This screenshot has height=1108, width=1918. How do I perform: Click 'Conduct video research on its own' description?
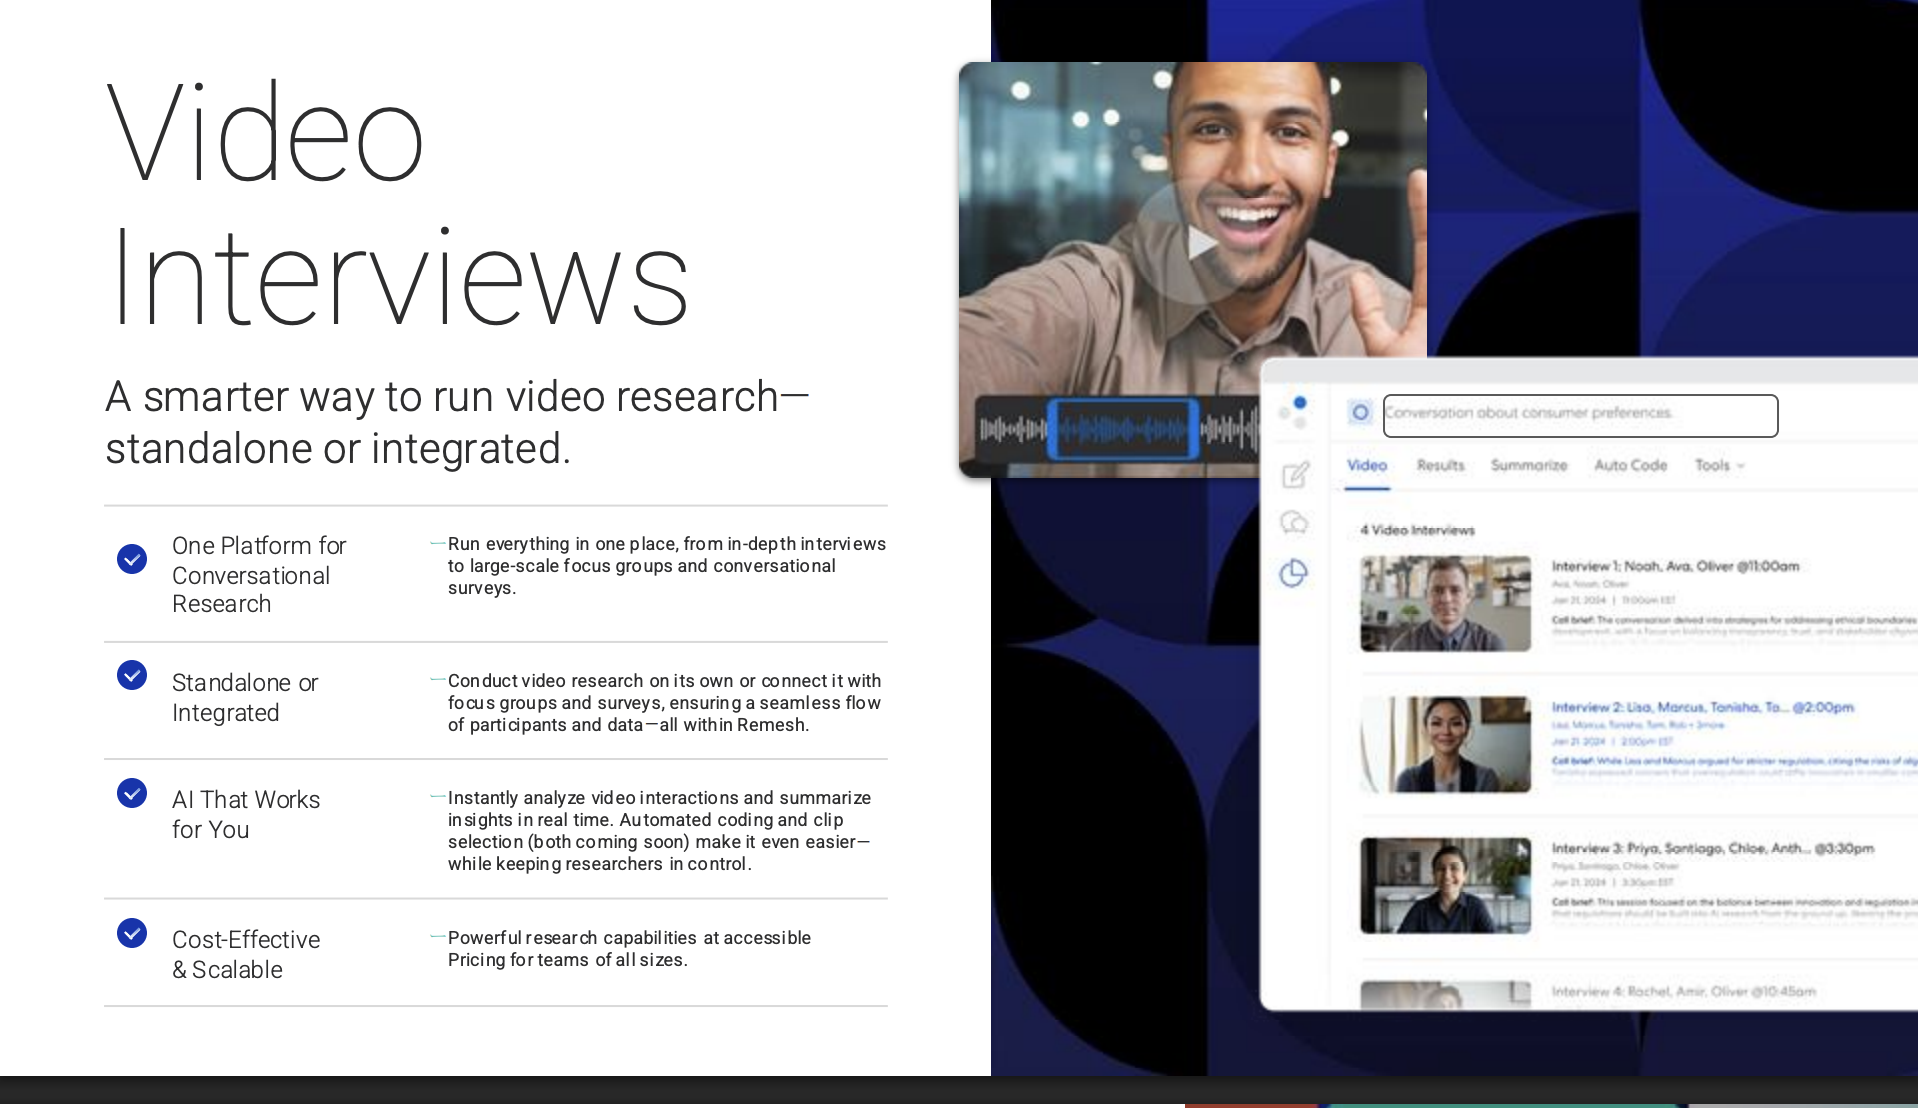coord(664,703)
